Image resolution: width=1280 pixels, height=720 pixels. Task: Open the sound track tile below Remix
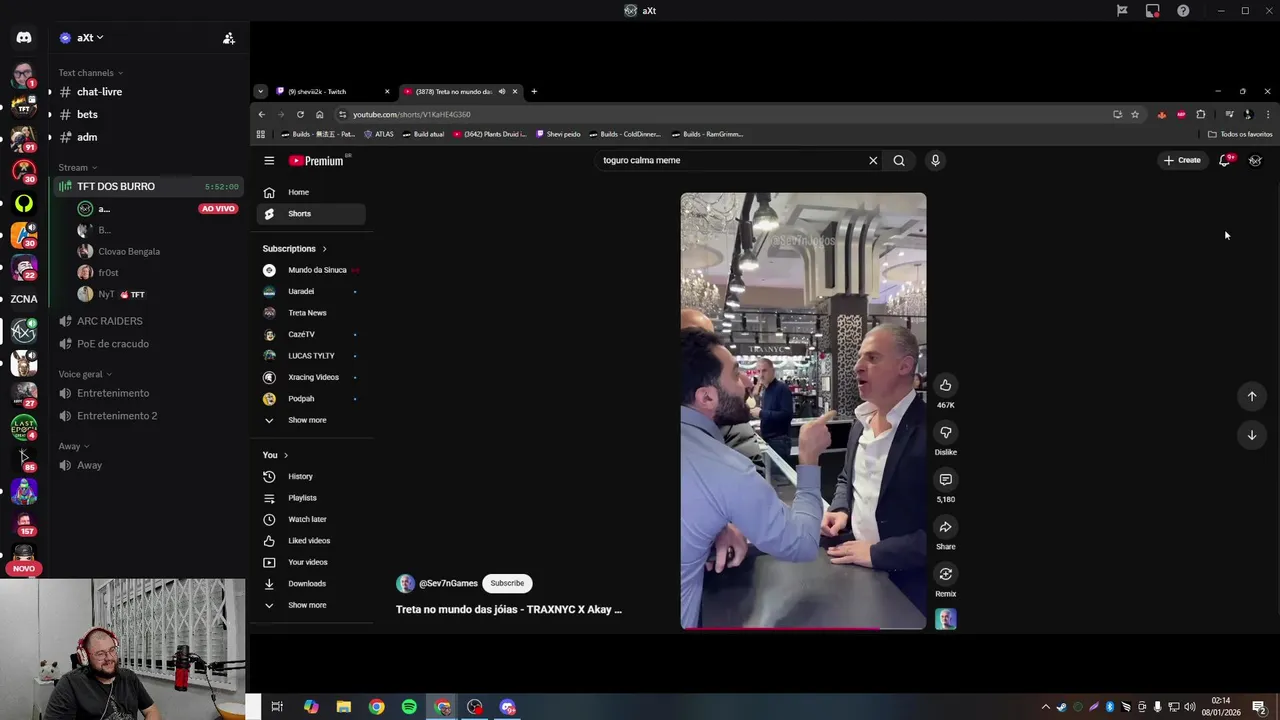[945, 619]
